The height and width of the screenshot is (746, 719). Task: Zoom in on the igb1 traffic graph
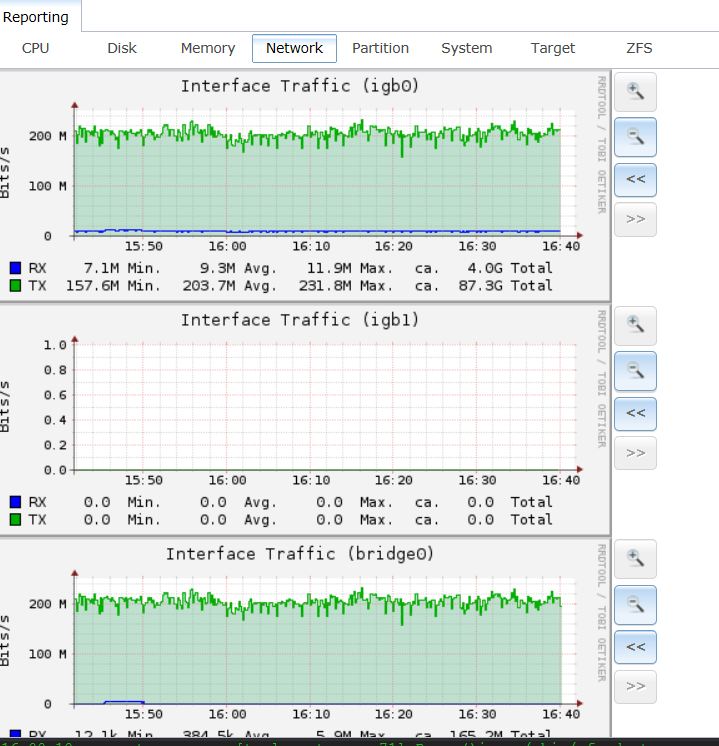point(635,325)
